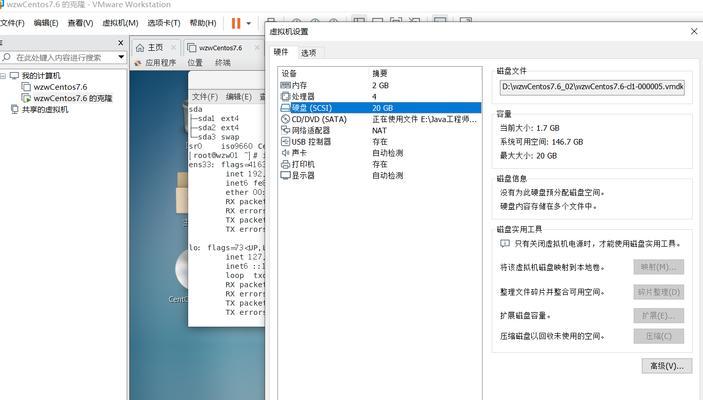Screen dimensions: 703x400
Task: Select the USB 控制器 device row
Action: [x=380, y=142]
